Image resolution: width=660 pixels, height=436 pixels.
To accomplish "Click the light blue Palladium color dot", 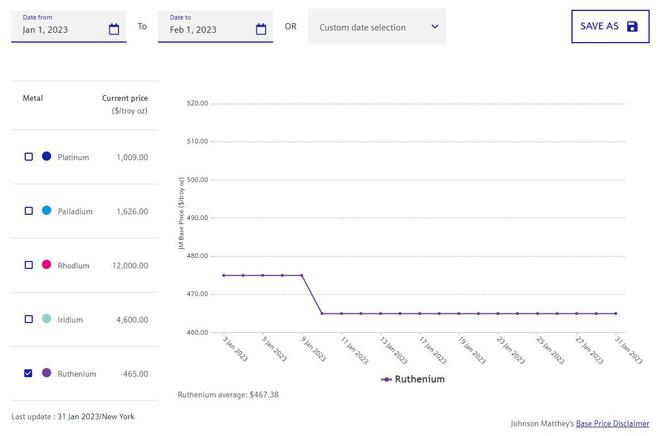I will [46, 211].
